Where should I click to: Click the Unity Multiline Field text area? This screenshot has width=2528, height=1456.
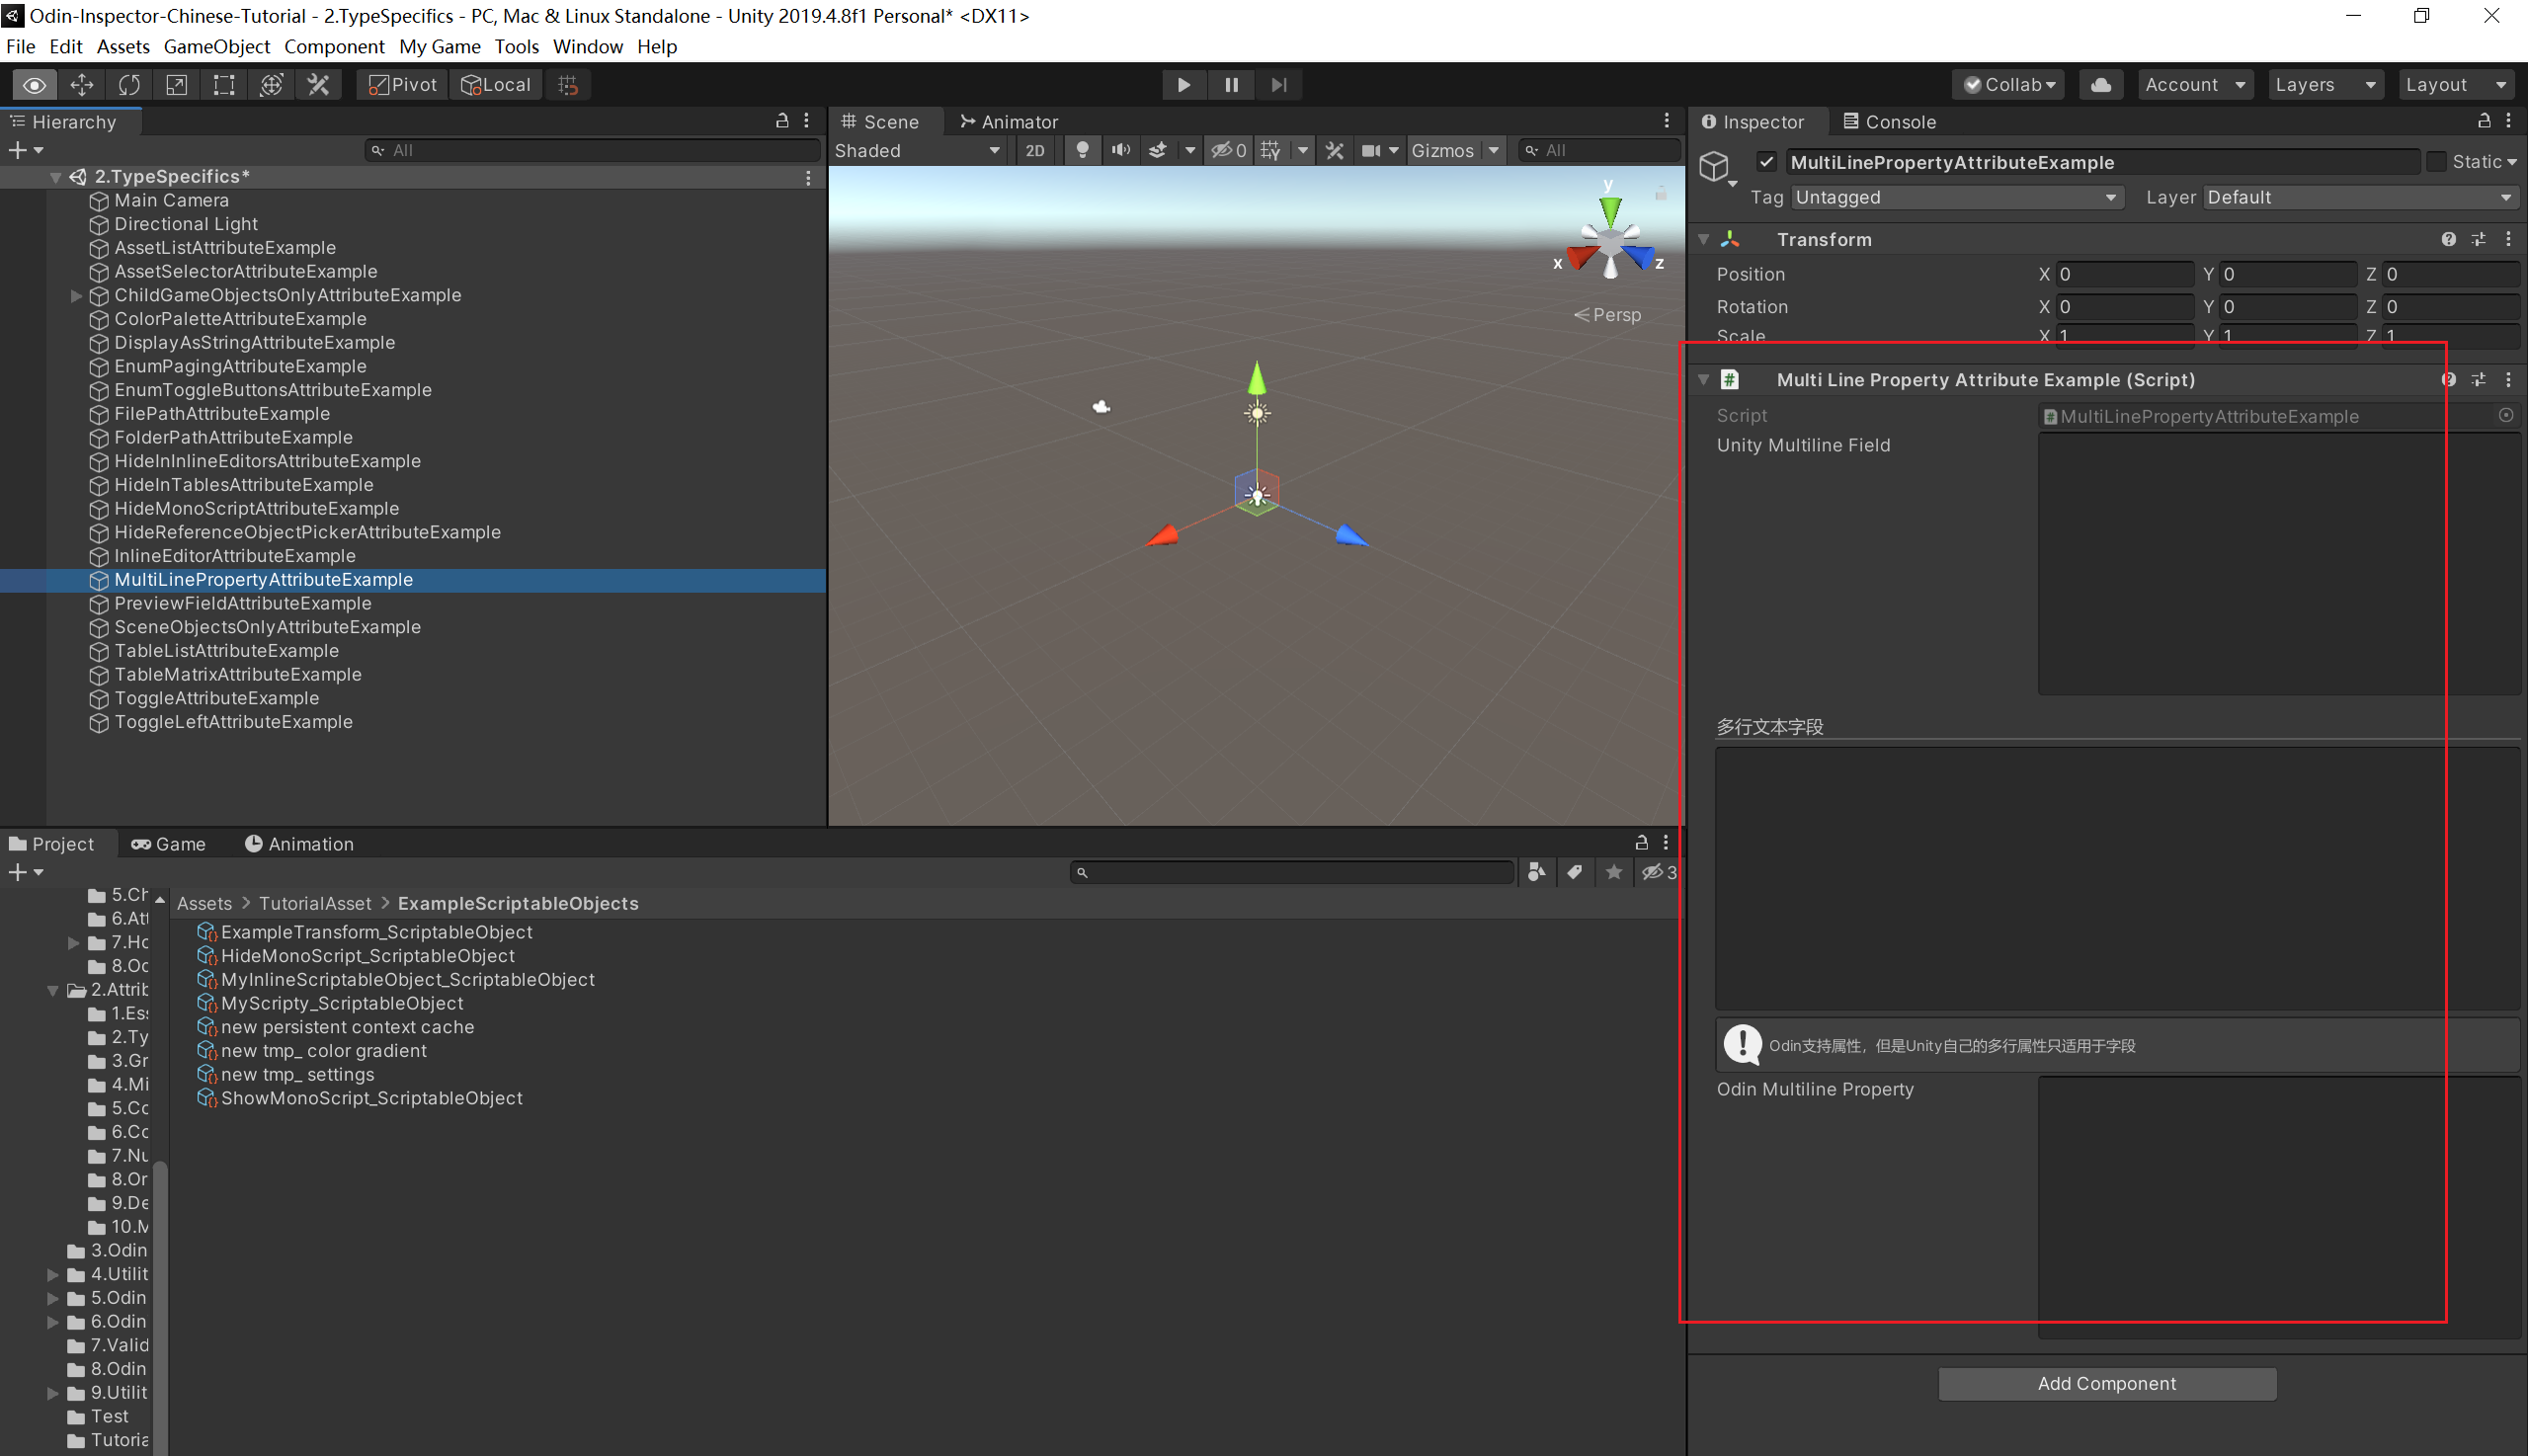point(2278,564)
